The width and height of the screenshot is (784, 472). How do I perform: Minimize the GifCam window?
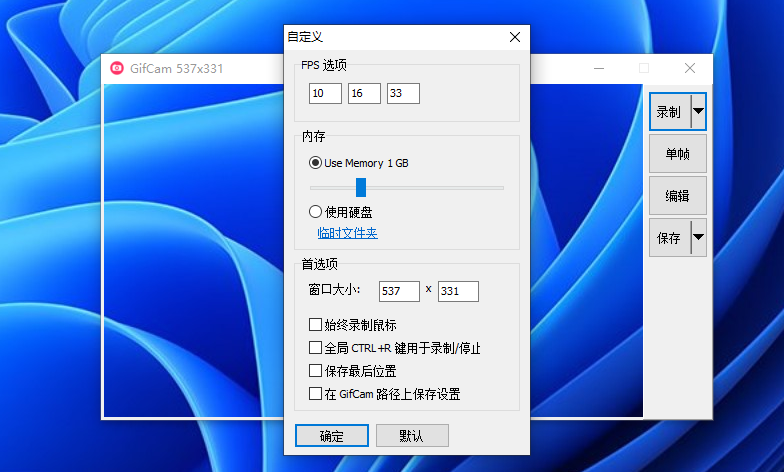[x=599, y=68]
